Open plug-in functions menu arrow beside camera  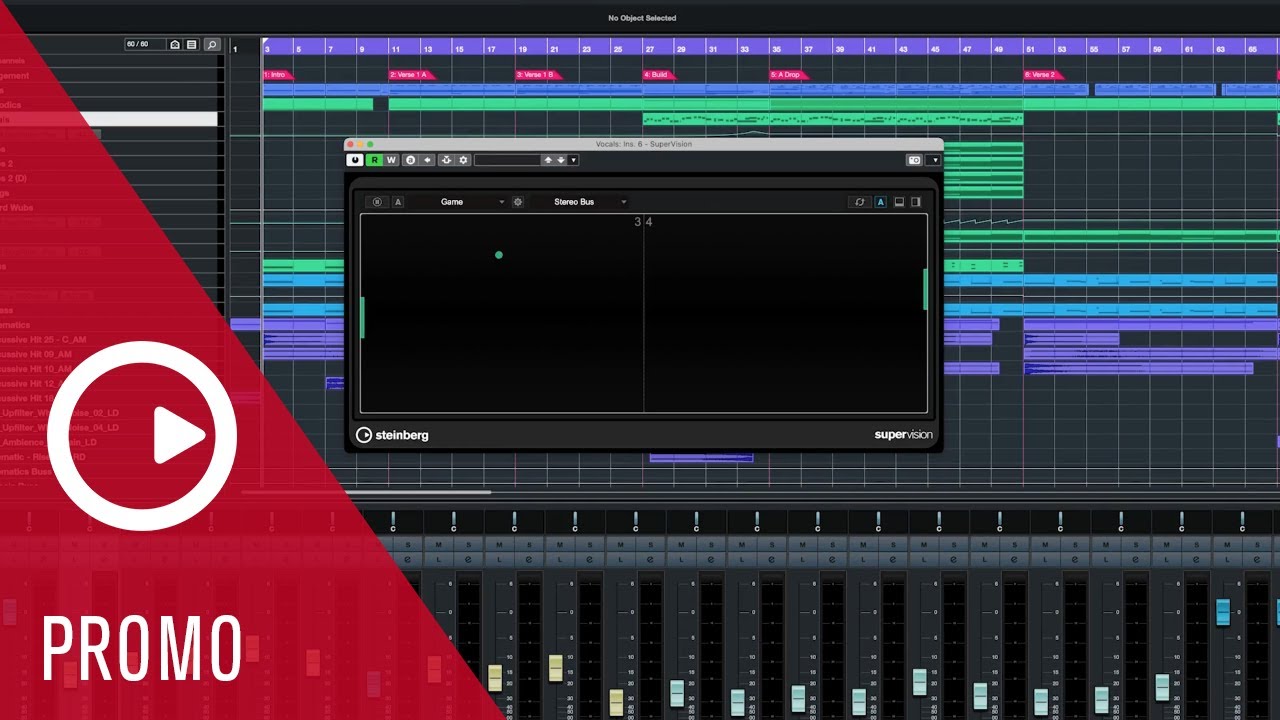pos(934,160)
